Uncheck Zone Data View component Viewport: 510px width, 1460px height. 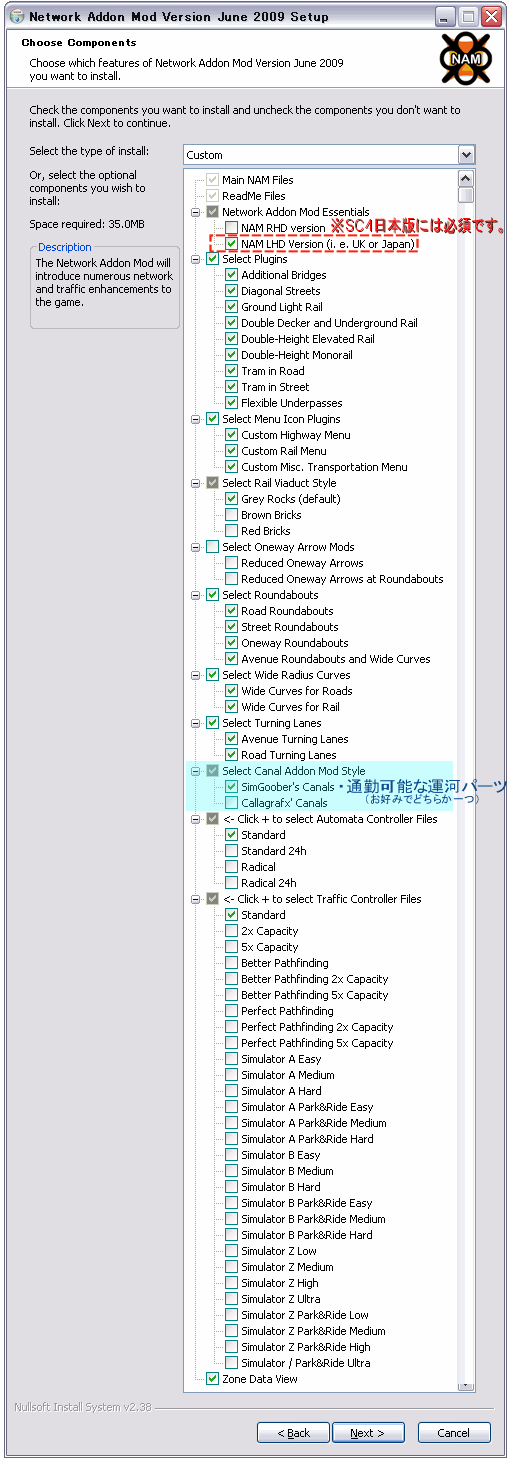click(212, 1379)
